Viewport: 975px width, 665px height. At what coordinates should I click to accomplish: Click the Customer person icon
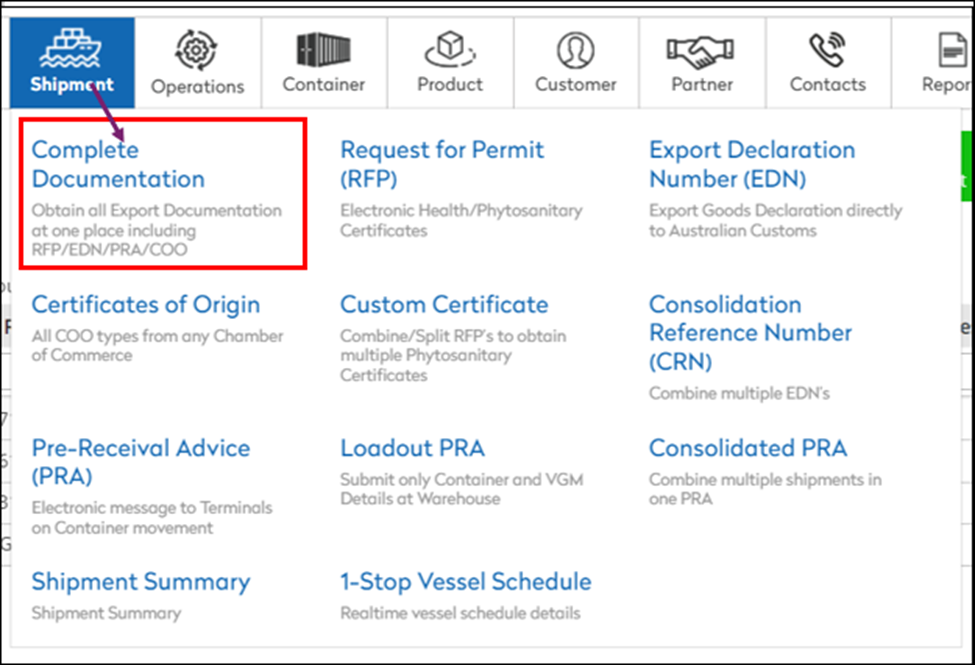tap(575, 50)
